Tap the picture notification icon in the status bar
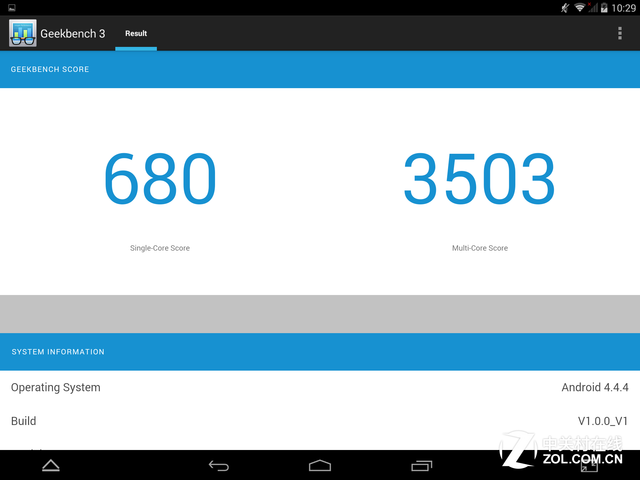640x480 pixels. point(12,8)
